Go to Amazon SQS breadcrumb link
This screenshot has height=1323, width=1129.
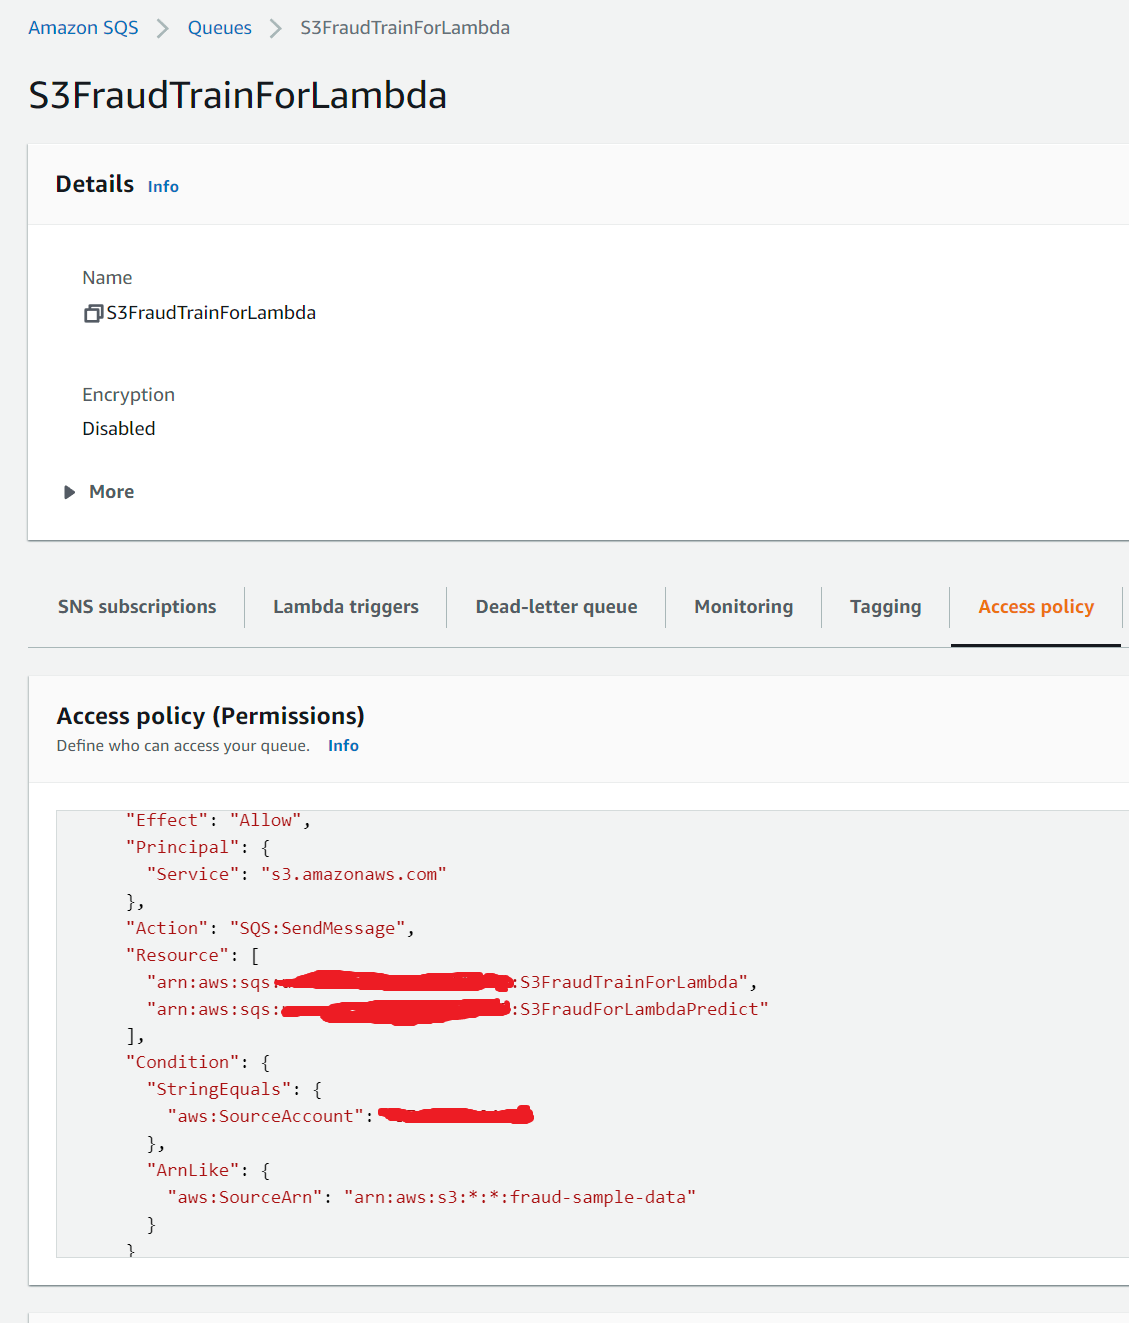83,28
